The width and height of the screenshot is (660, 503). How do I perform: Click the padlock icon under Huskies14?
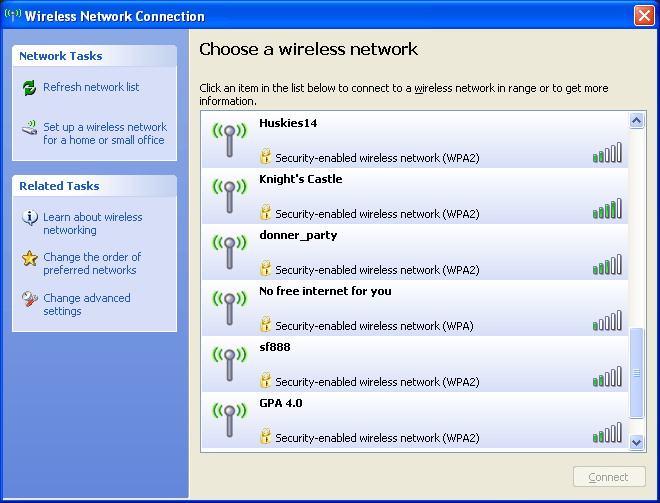pyautogui.click(x=266, y=156)
